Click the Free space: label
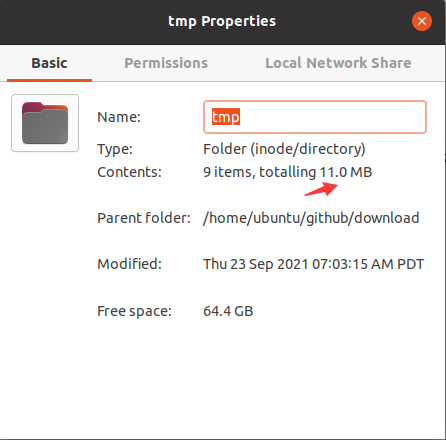Screen dimensions: 446x440 [134, 311]
